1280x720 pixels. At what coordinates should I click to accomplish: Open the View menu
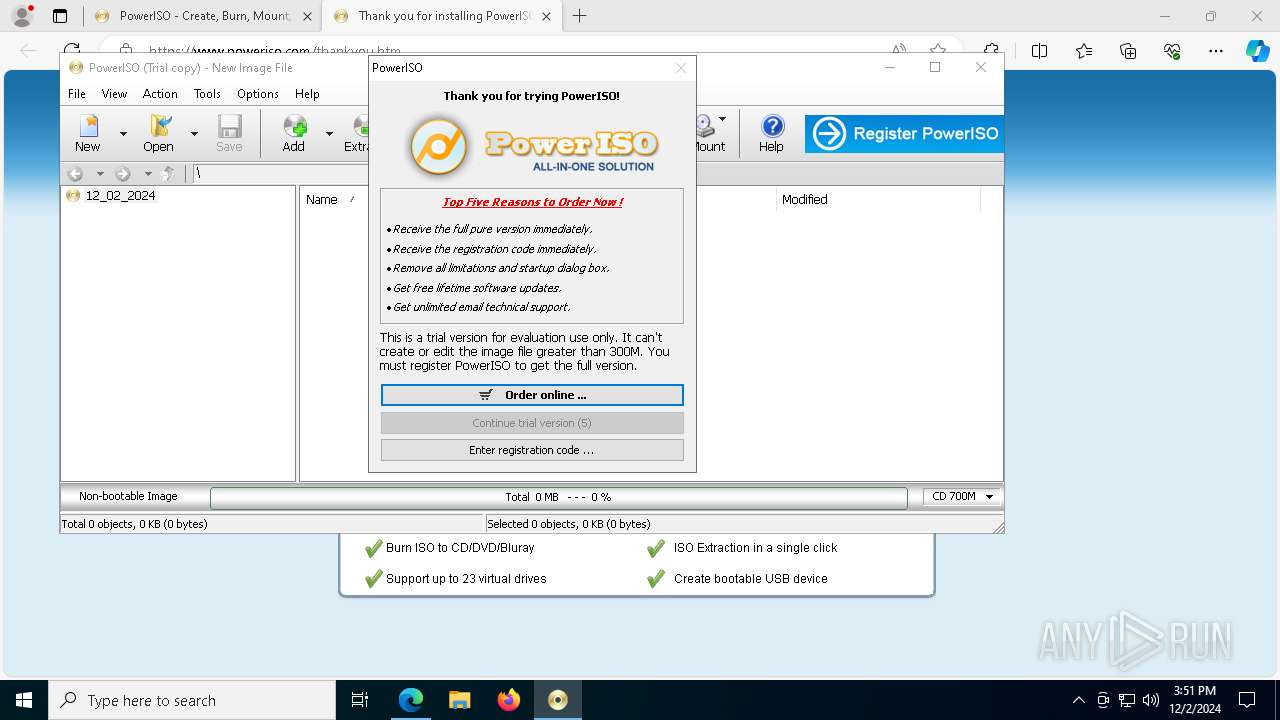pos(114,94)
